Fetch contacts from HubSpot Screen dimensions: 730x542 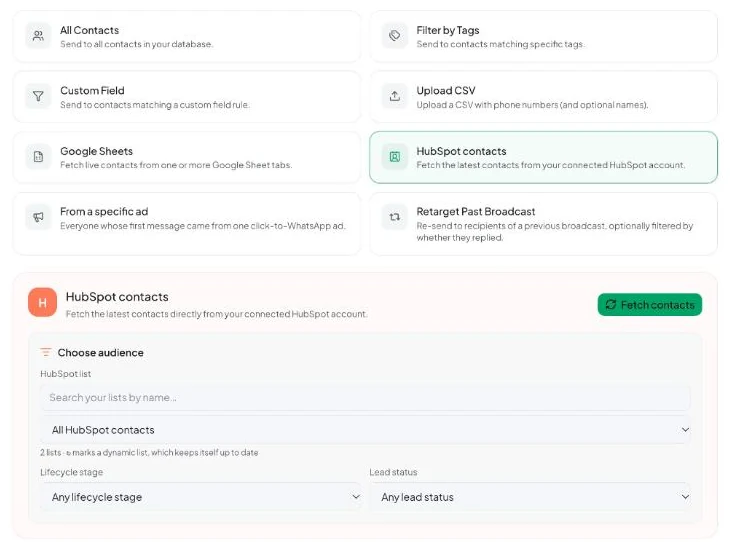tap(649, 305)
